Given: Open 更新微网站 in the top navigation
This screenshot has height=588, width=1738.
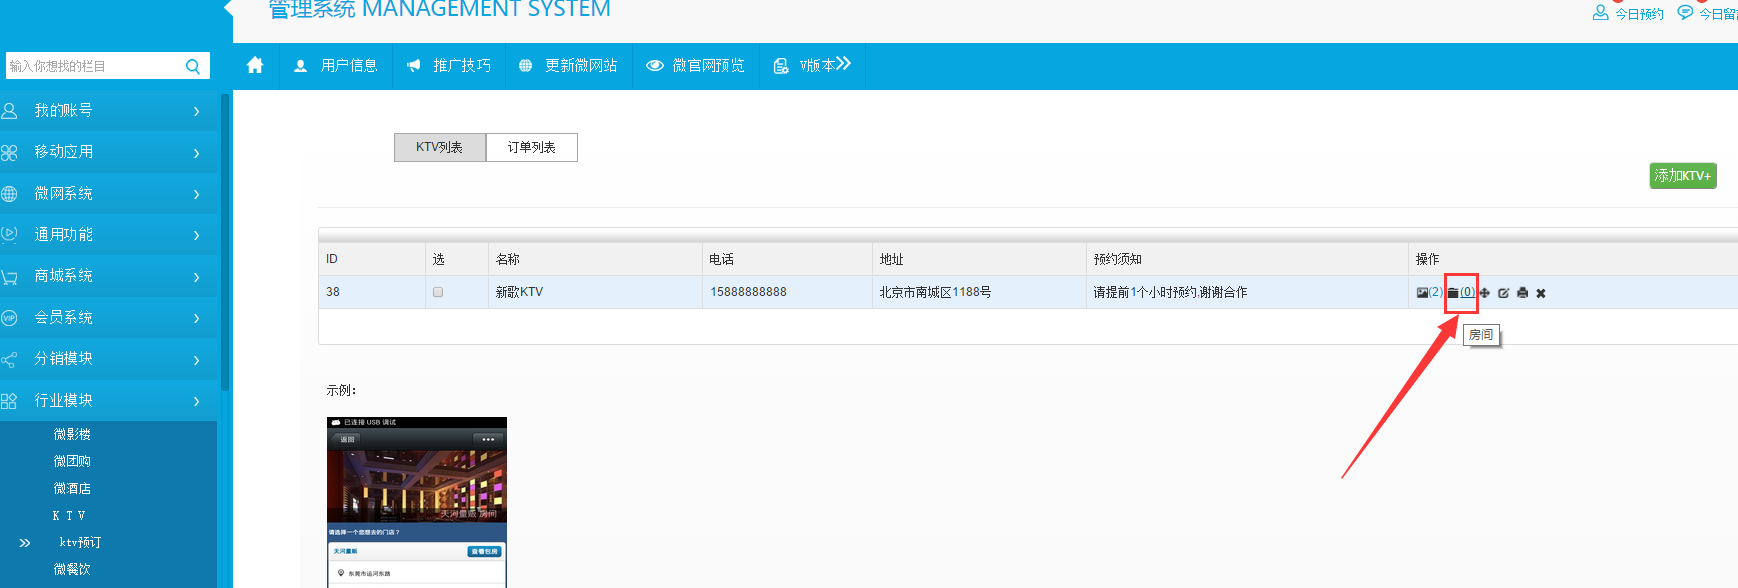Looking at the screenshot, I should pyautogui.click(x=568, y=66).
